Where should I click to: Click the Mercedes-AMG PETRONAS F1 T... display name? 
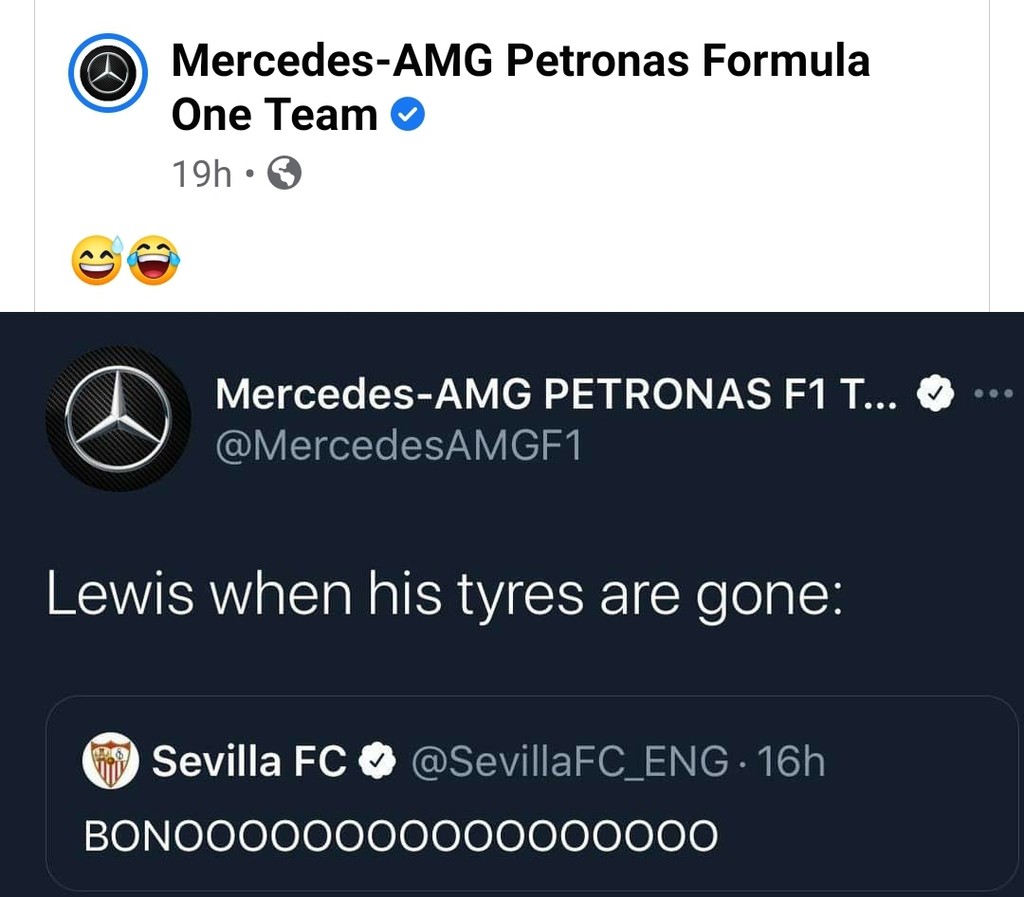[x=560, y=396]
